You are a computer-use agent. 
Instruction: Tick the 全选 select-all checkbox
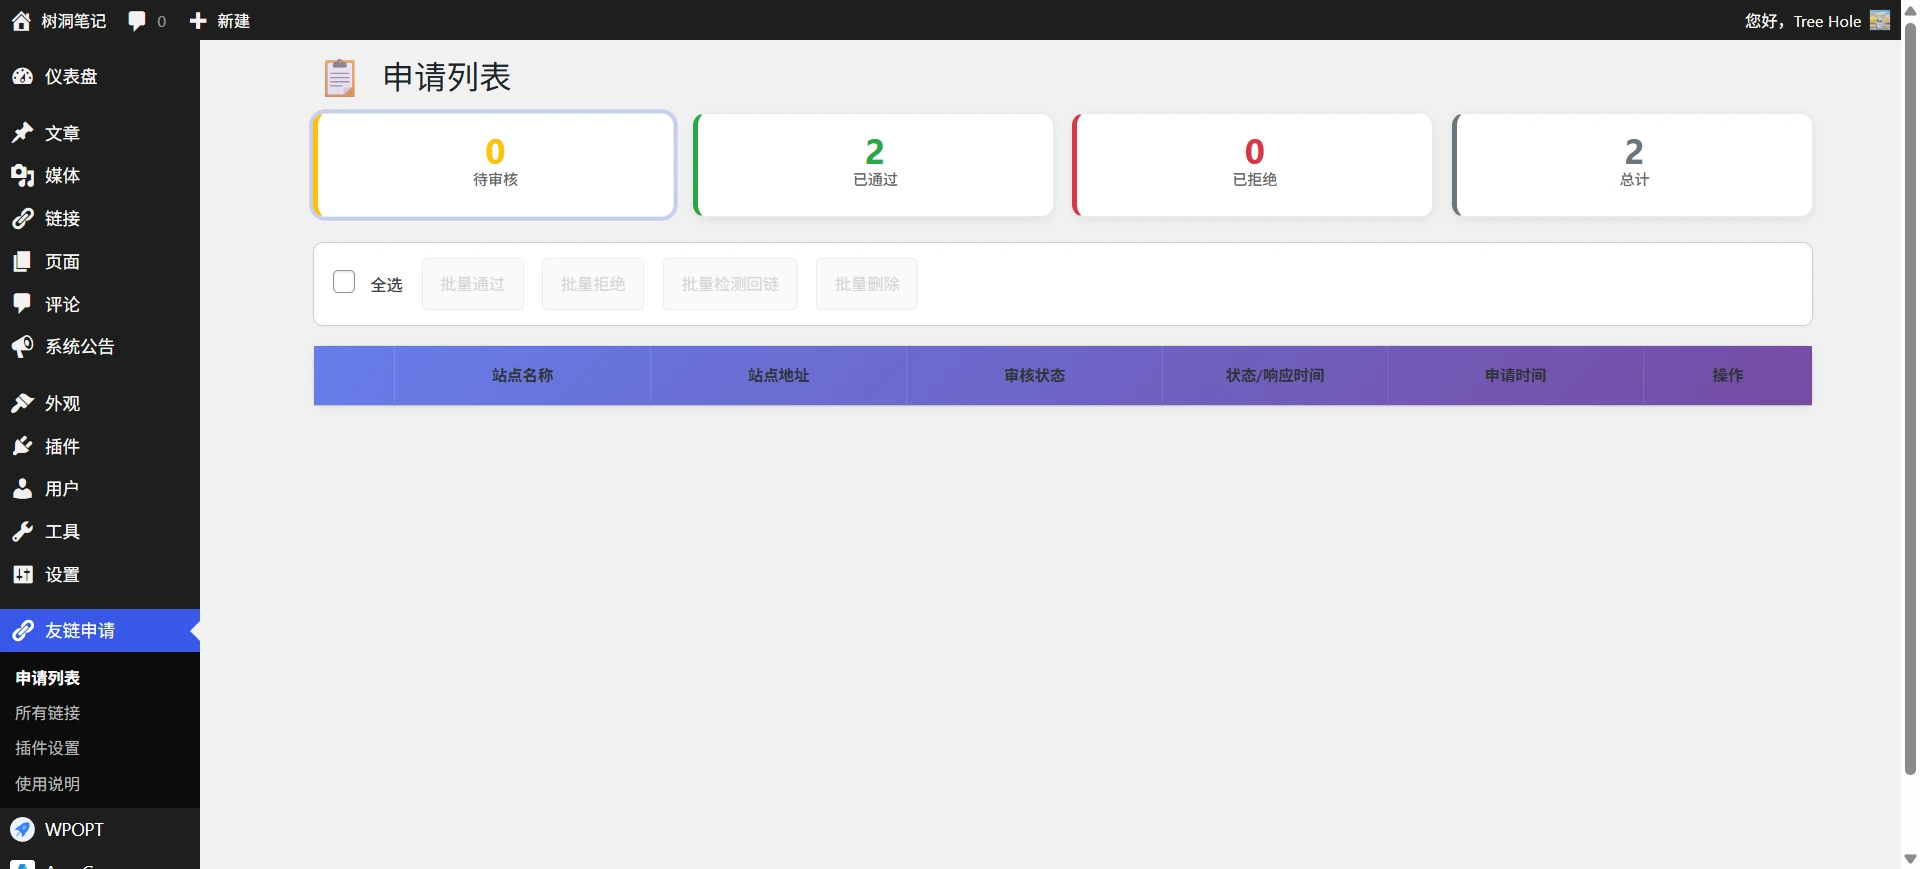point(344,282)
